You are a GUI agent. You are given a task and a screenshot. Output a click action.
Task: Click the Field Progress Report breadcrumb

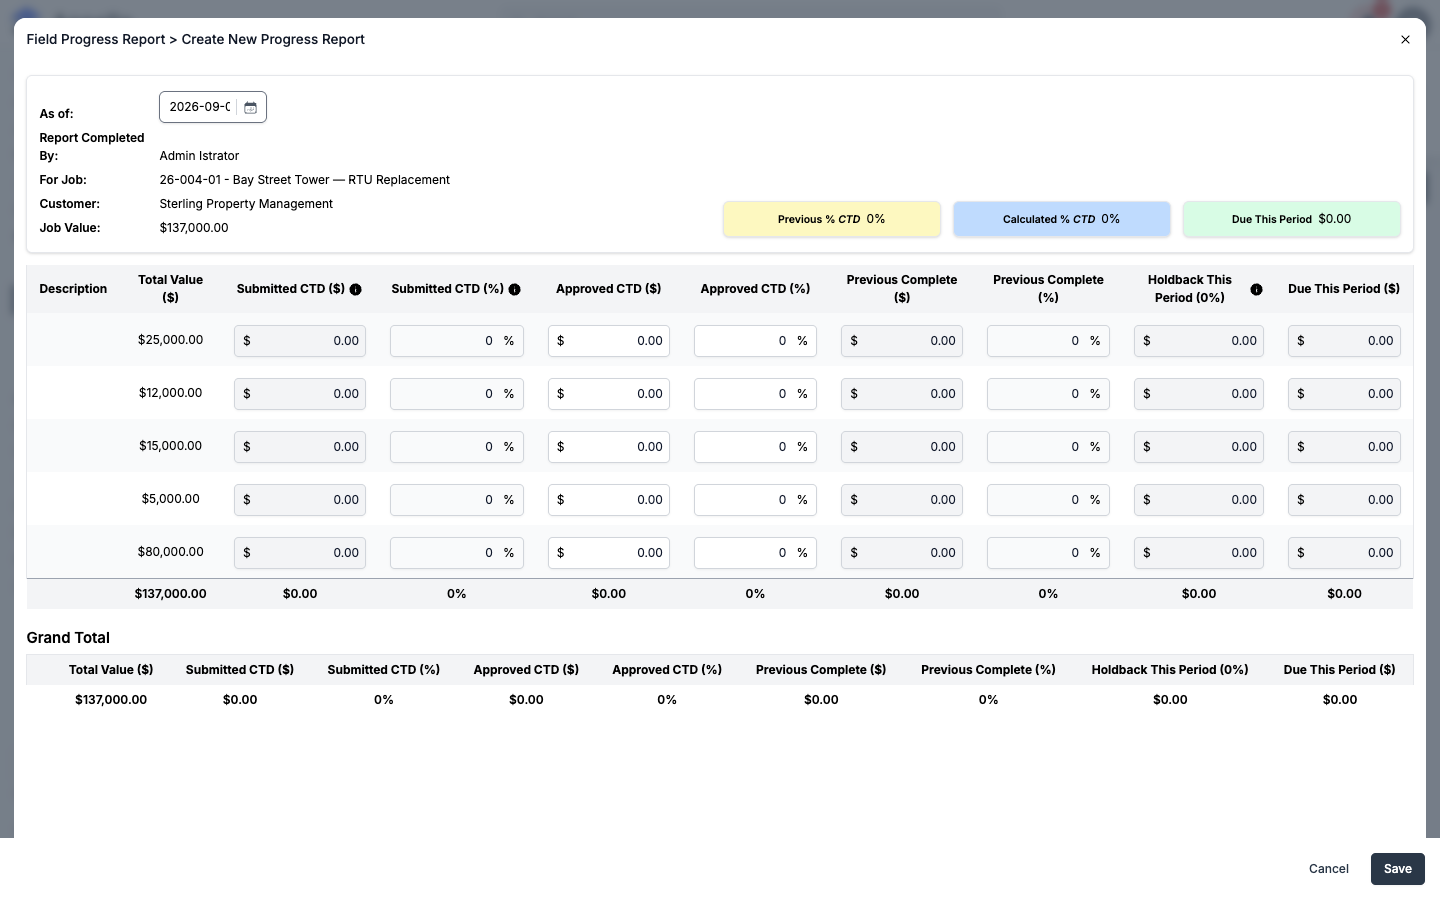(96, 40)
